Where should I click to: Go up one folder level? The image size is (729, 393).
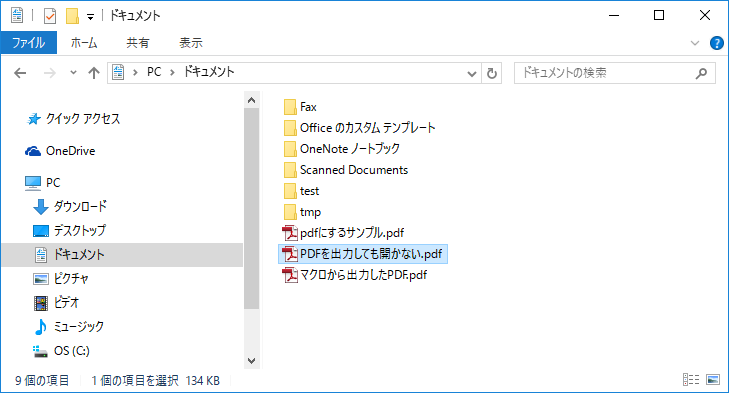coord(94,73)
